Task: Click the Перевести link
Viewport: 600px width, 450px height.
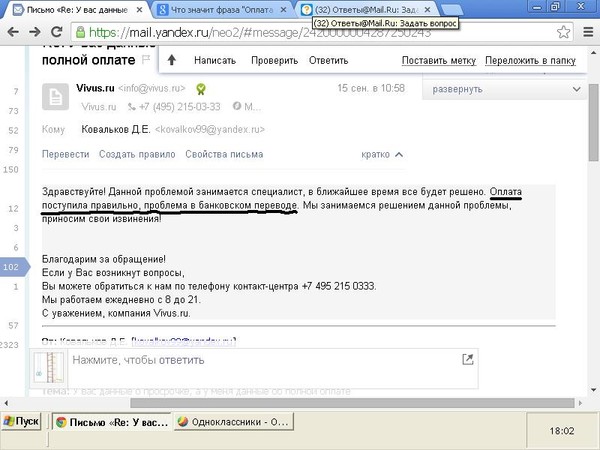Action: 65,154
